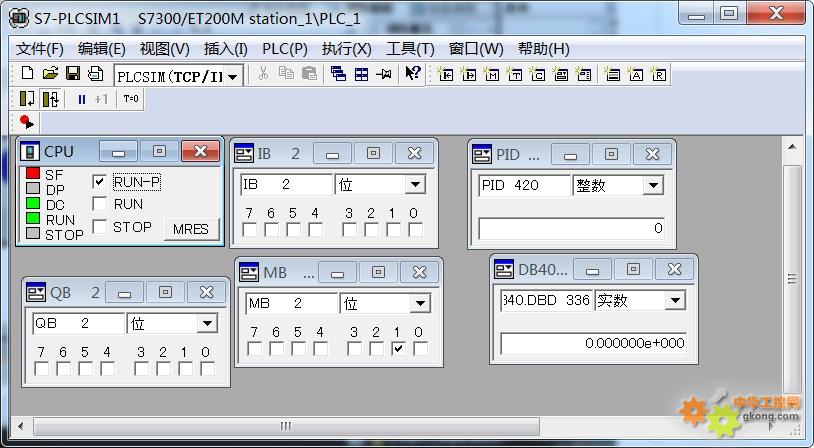Open the 帮助(H) menu
Viewport: 814px width, 448px height.
coord(544,49)
